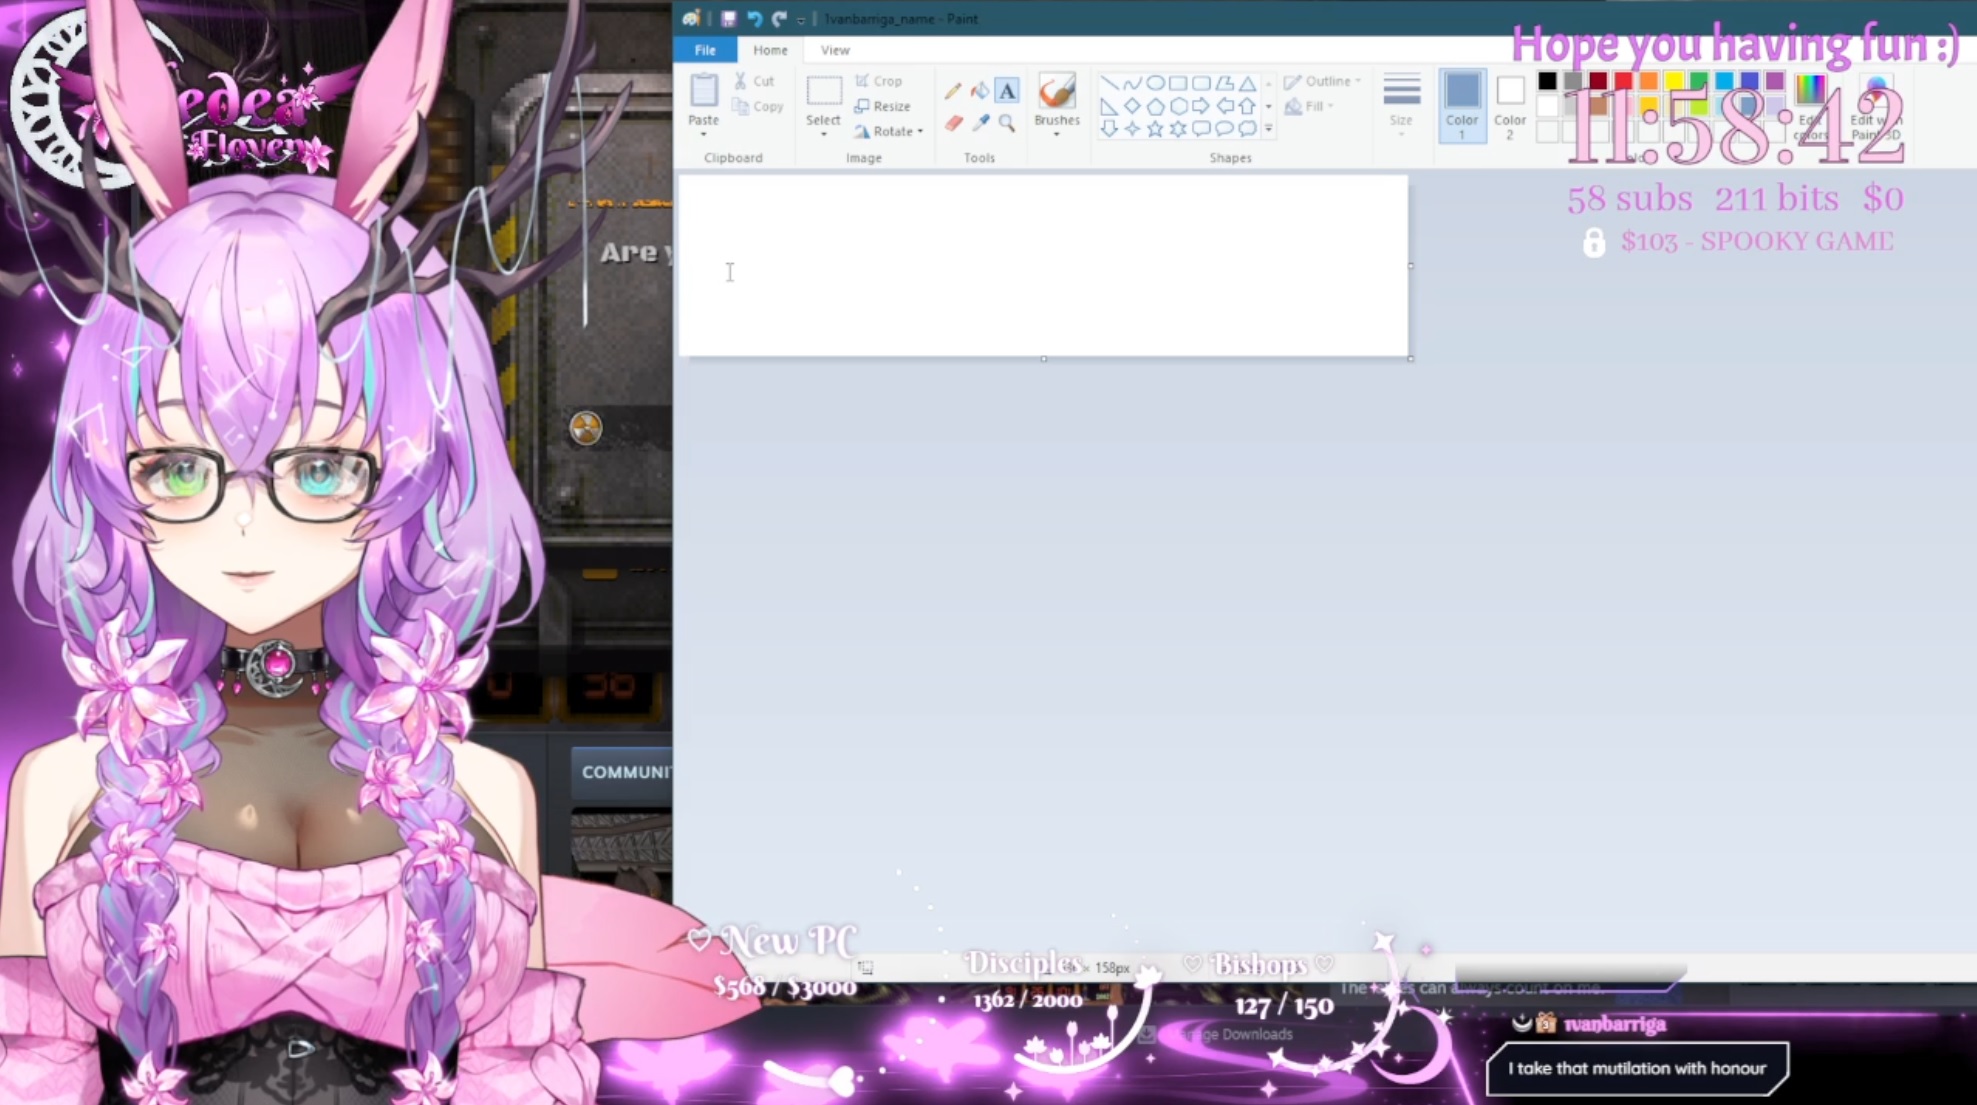Select the Up arrow shape
This screenshot has height=1105, width=1977.
coord(1247,106)
